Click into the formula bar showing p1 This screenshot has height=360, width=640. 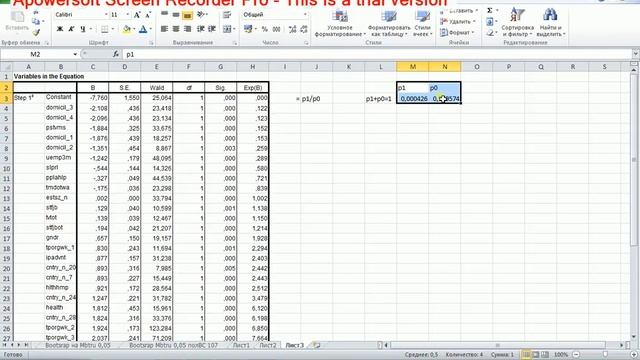coord(376,54)
